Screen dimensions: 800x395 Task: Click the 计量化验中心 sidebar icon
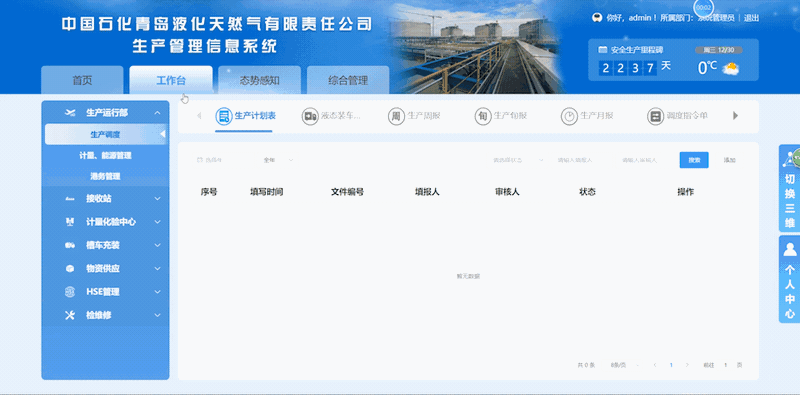70,222
